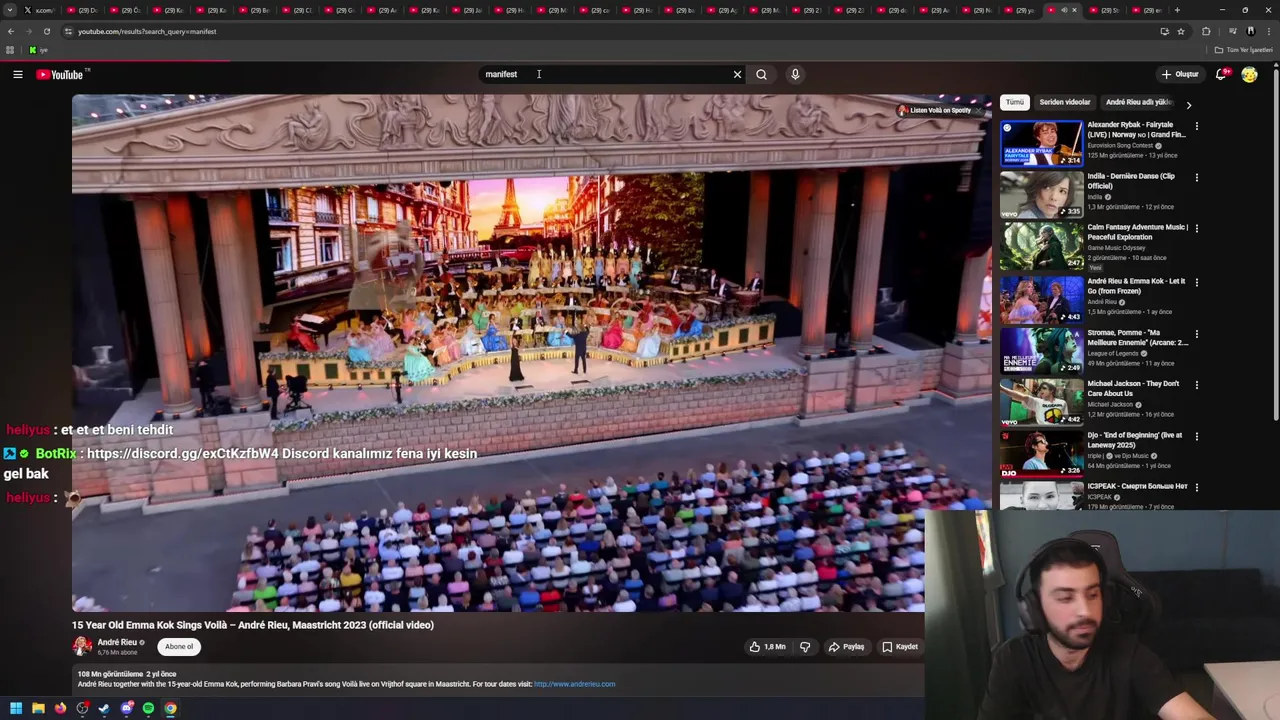This screenshot has width=1280, height=720.
Task: Open the André Rieu channel name
Action: point(117,643)
